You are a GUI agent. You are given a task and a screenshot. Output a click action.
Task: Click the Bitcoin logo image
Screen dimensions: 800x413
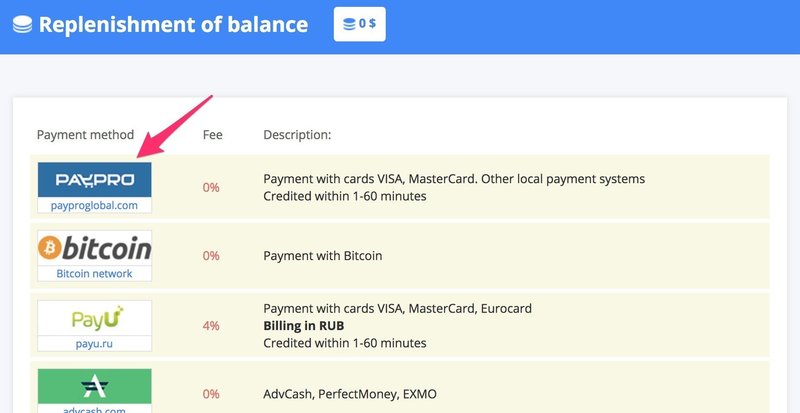click(94, 248)
